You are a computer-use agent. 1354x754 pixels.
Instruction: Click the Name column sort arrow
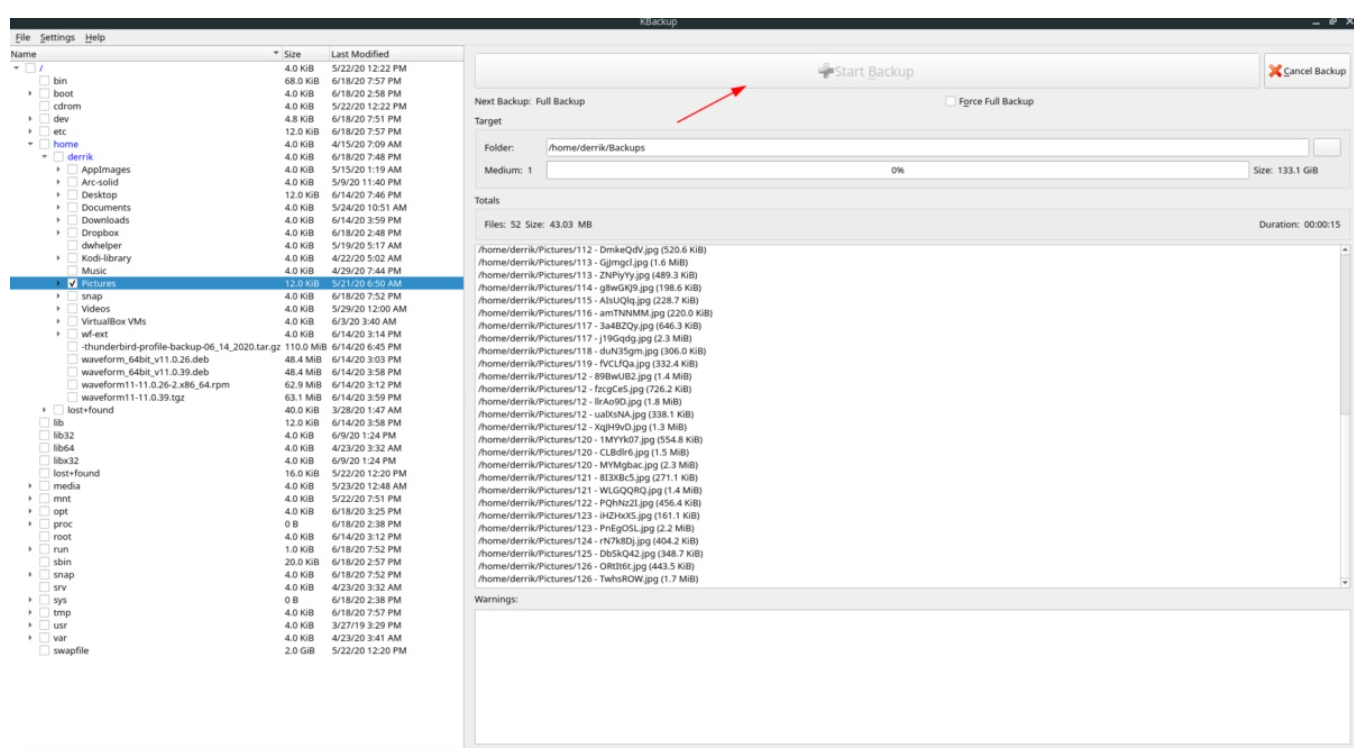(276, 53)
